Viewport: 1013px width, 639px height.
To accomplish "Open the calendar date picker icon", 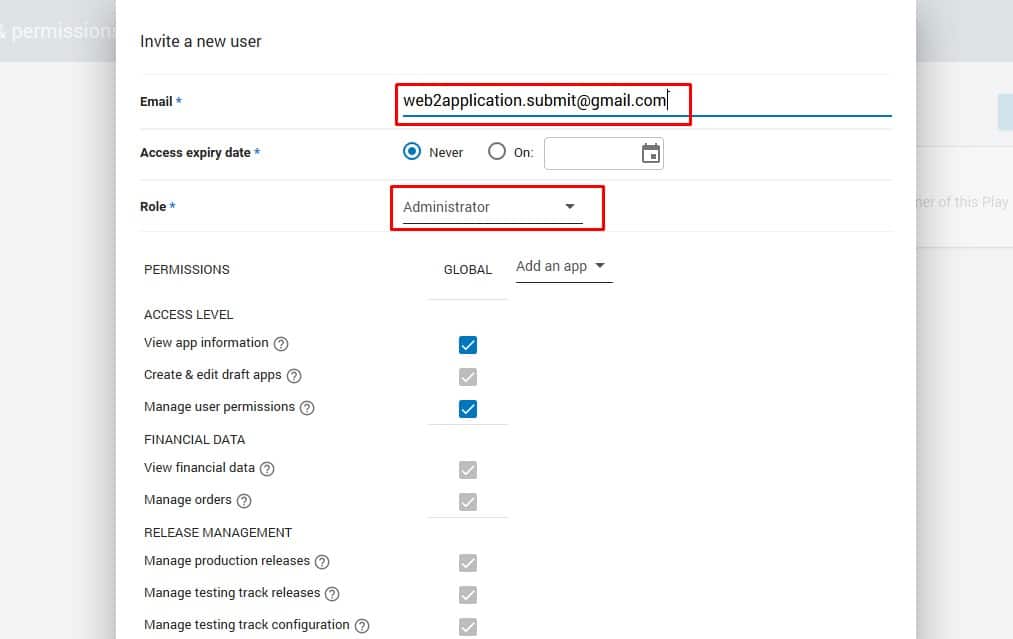I will (x=650, y=153).
